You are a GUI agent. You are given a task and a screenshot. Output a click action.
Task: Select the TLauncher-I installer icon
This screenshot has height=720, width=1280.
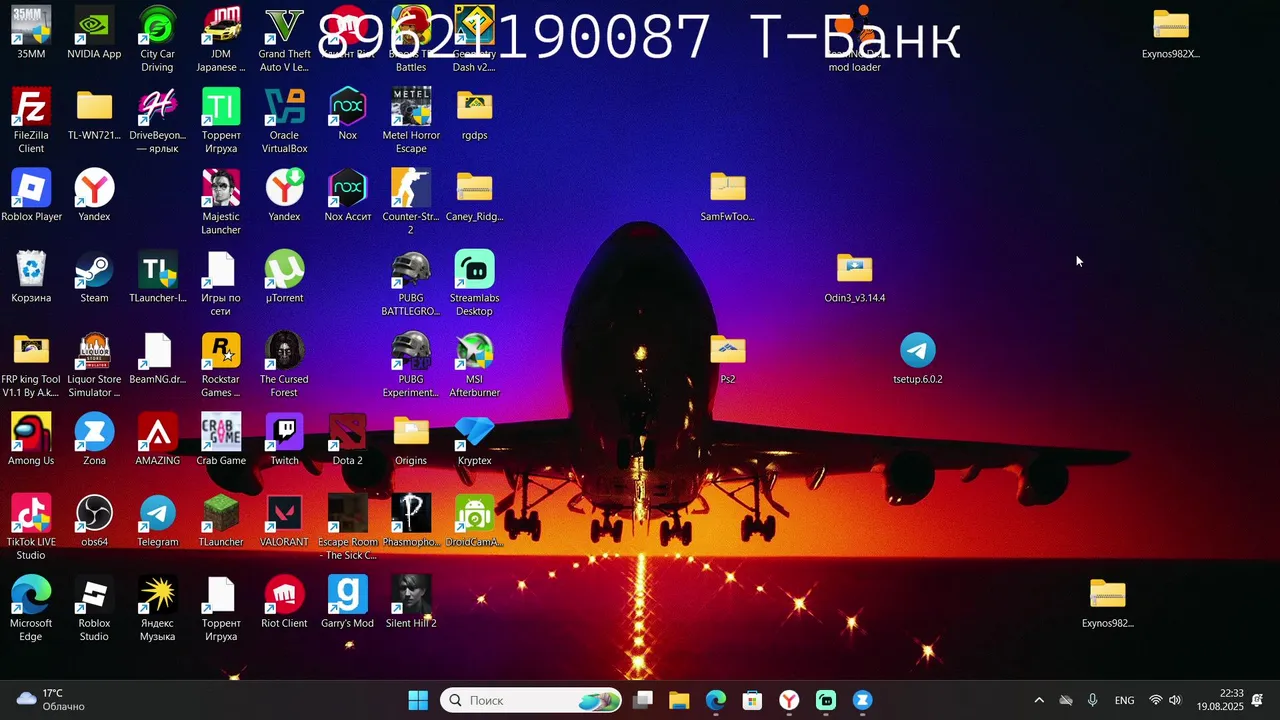[157, 277]
